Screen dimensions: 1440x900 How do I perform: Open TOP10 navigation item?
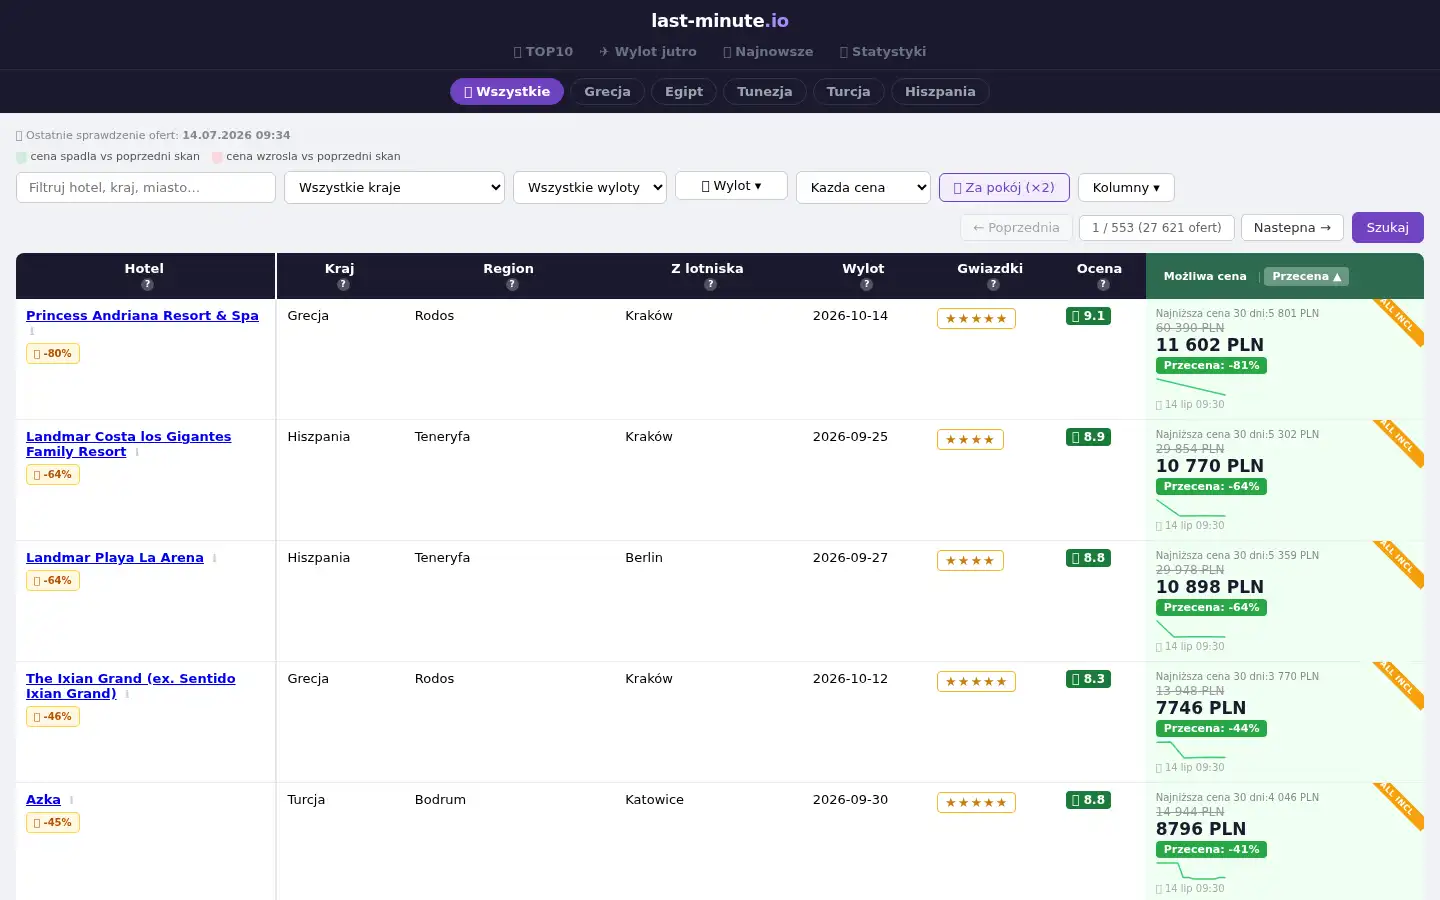(x=543, y=52)
